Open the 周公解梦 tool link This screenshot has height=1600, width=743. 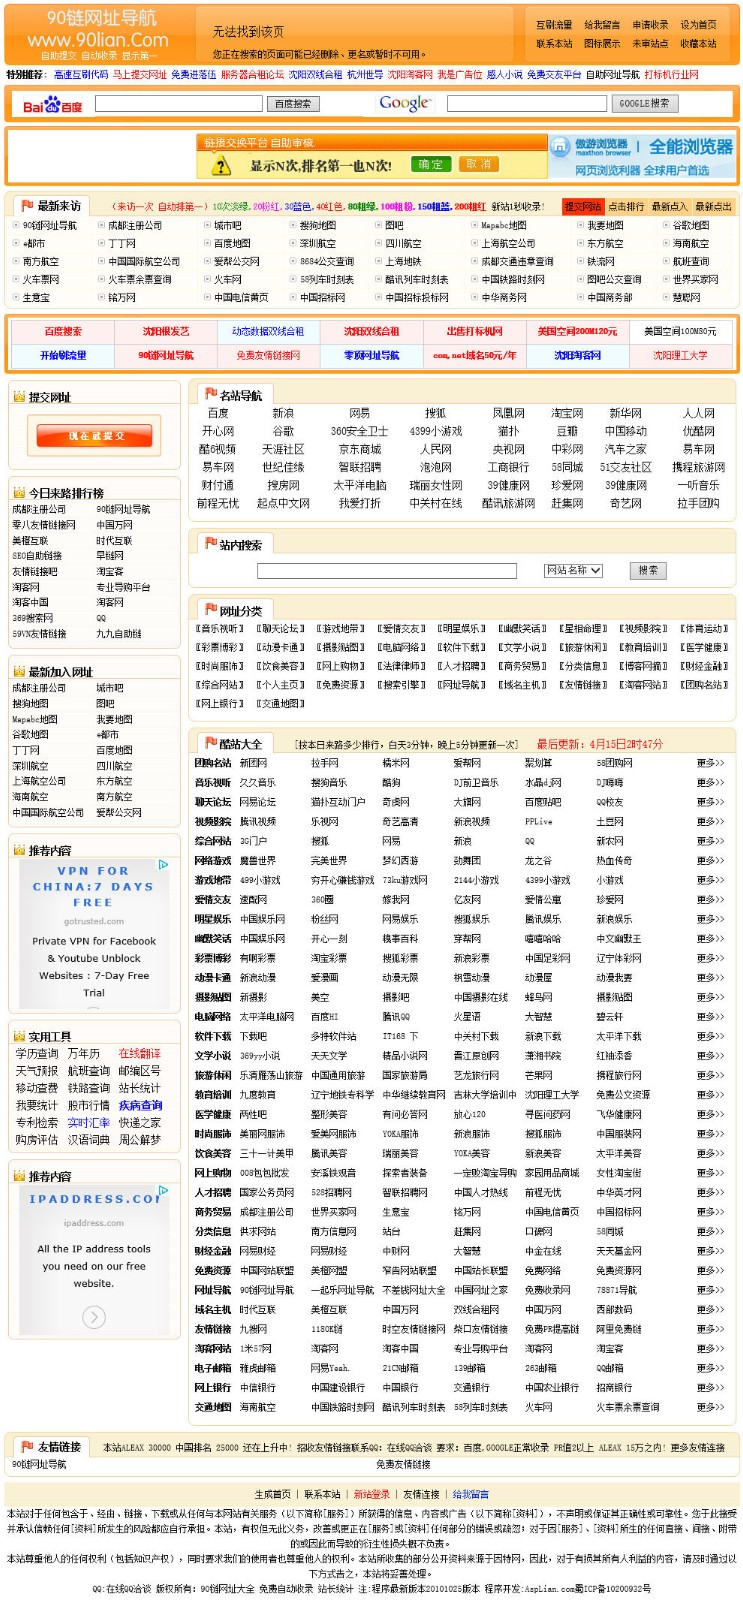(140, 1140)
